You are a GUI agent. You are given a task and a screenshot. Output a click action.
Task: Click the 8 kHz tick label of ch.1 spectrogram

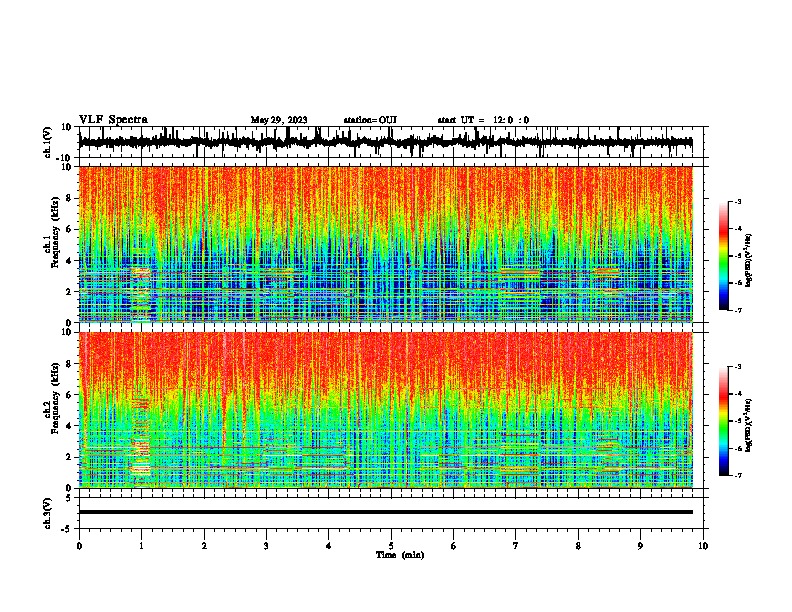point(70,198)
